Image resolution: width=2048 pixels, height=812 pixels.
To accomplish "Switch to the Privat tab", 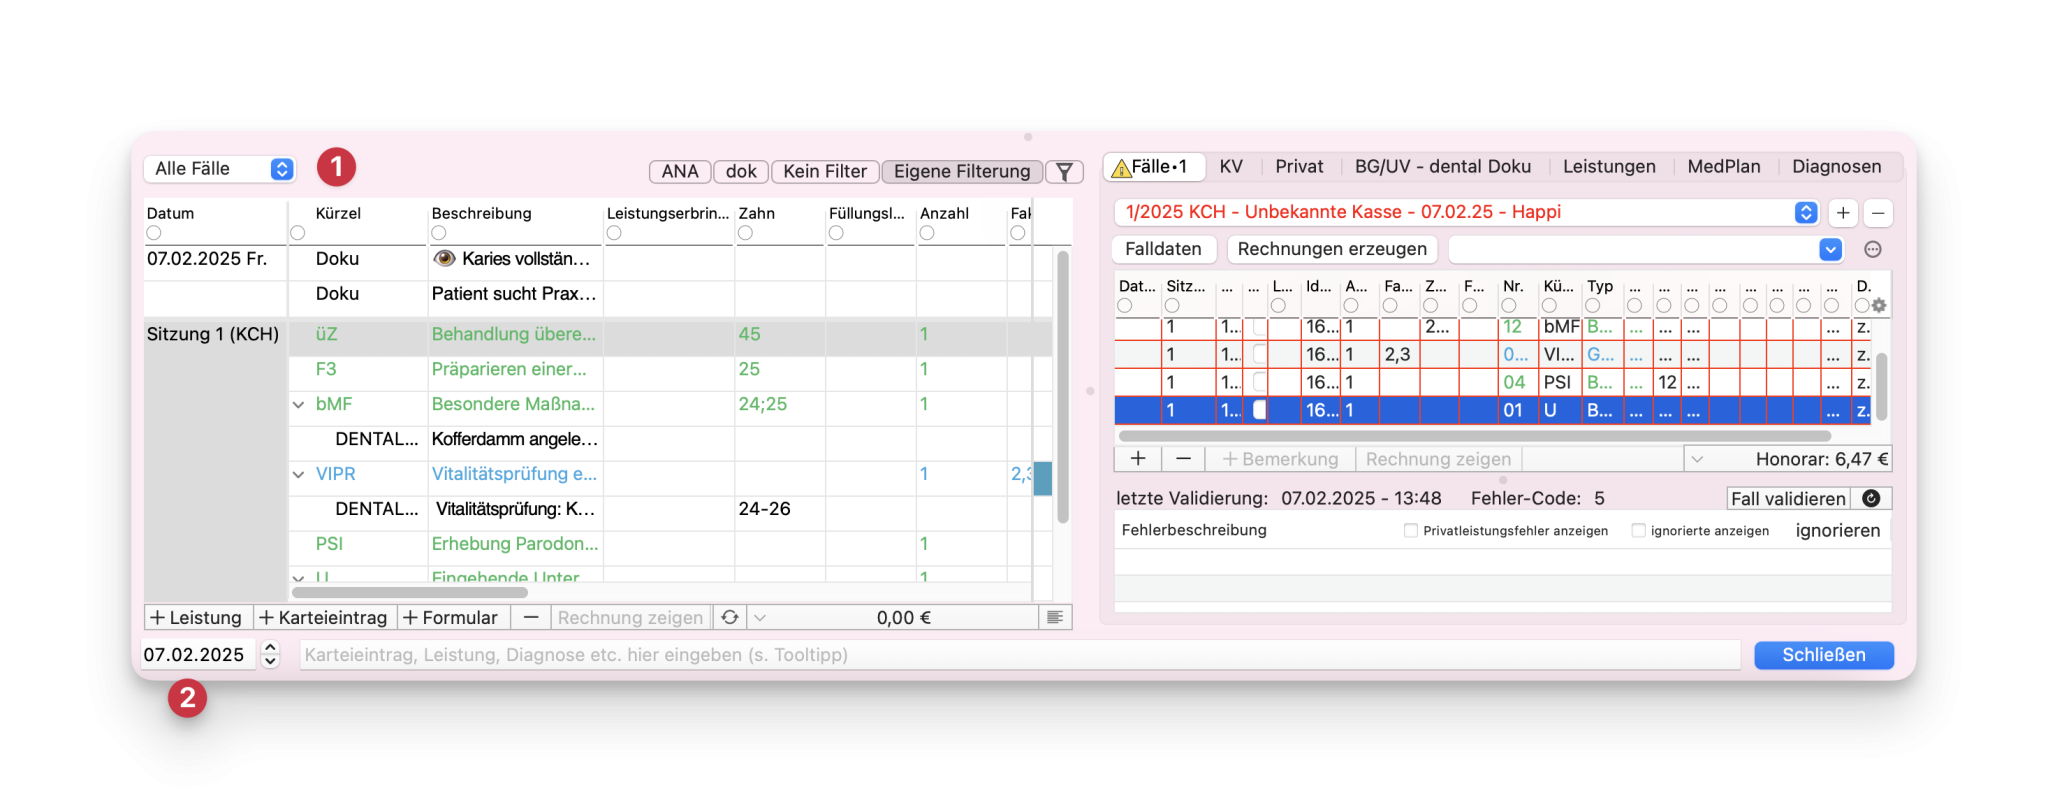I will [x=1299, y=167].
